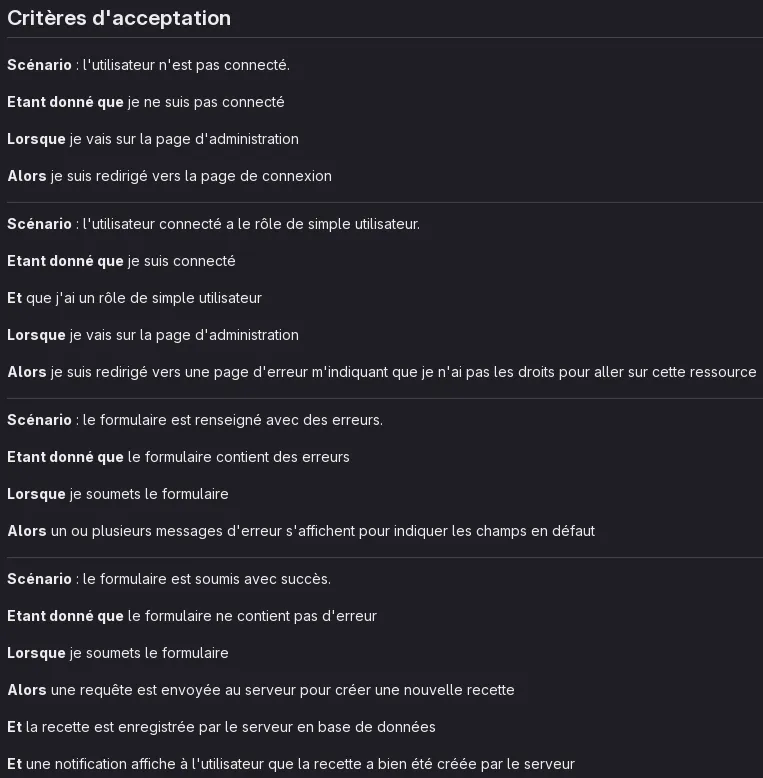Click the line about redirection to "page de connexion"
Viewport: 763px width, 778px height.
click(x=169, y=176)
